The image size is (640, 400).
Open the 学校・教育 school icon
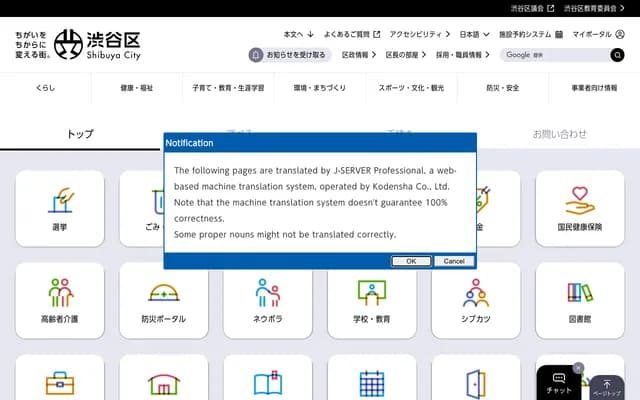pos(372,293)
